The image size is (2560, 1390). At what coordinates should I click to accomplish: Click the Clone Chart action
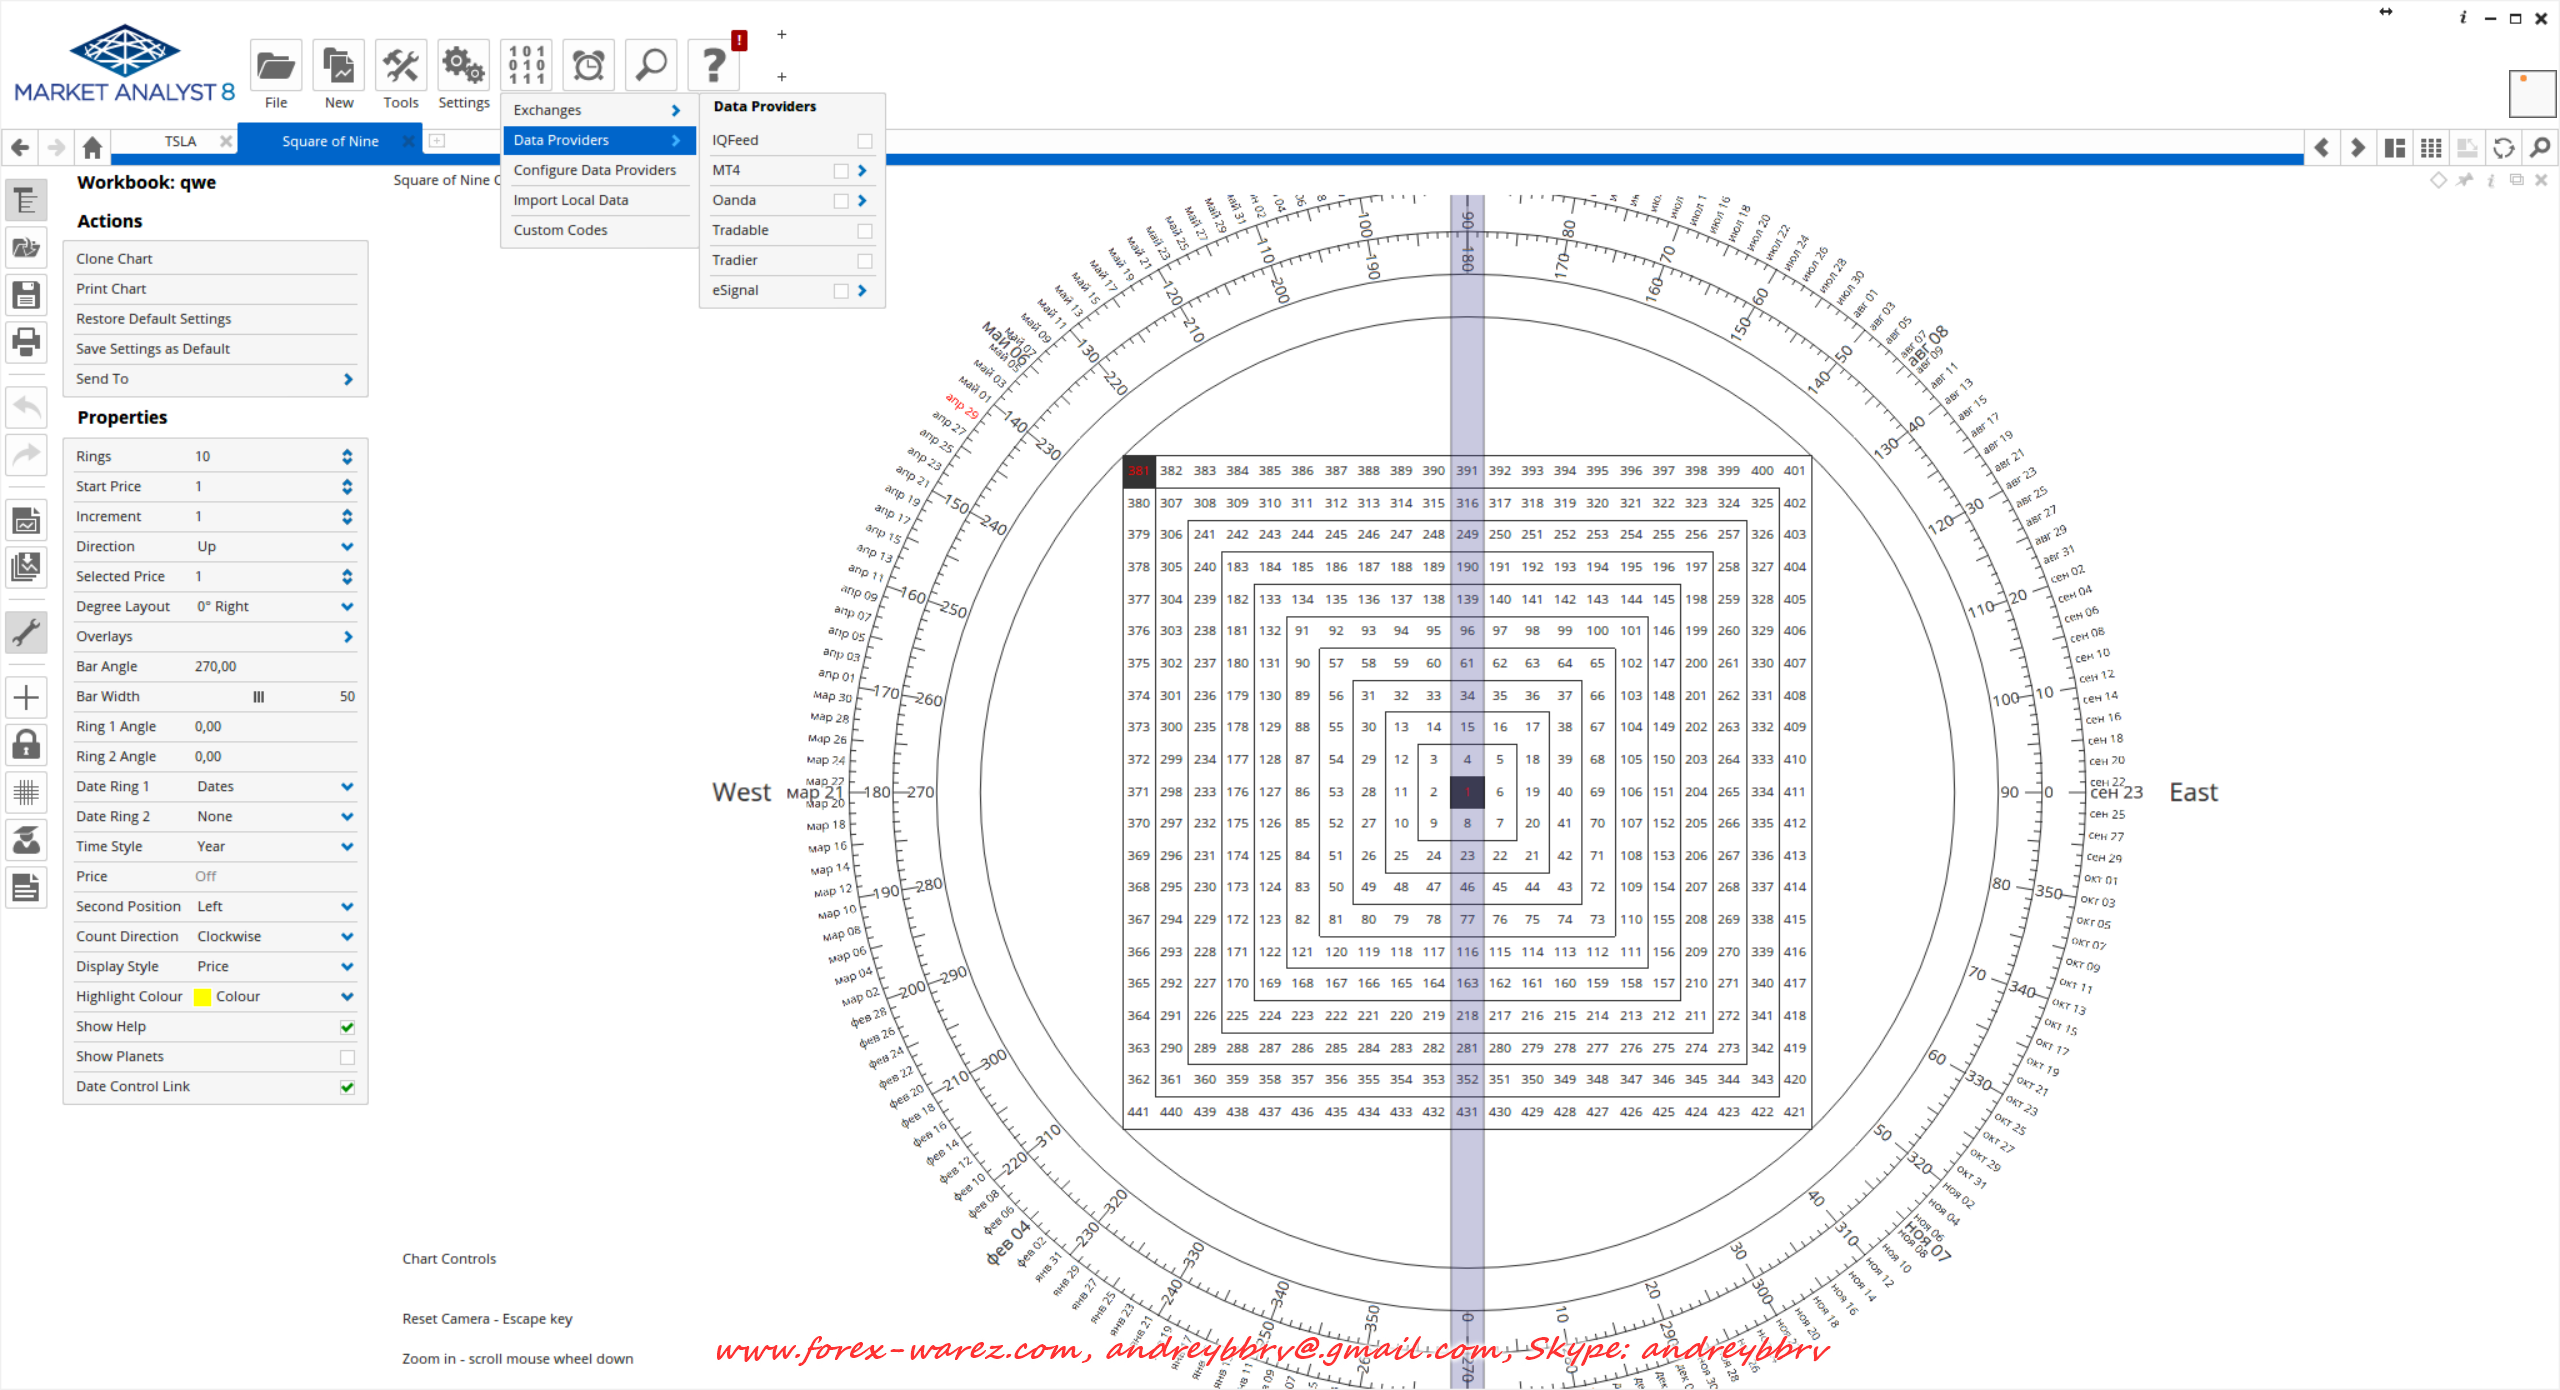click(x=114, y=259)
